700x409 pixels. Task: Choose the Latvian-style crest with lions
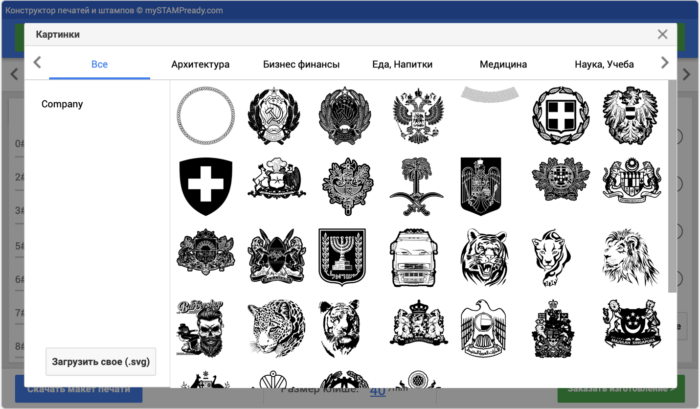coord(205,252)
